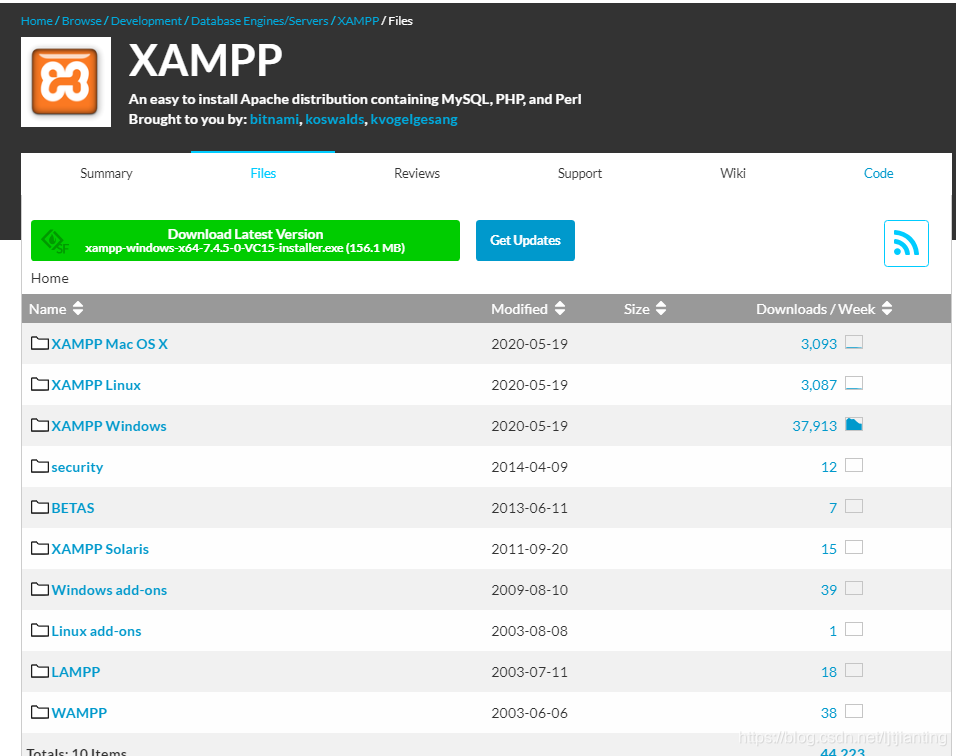Sort the file list by Name

[55, 308]
